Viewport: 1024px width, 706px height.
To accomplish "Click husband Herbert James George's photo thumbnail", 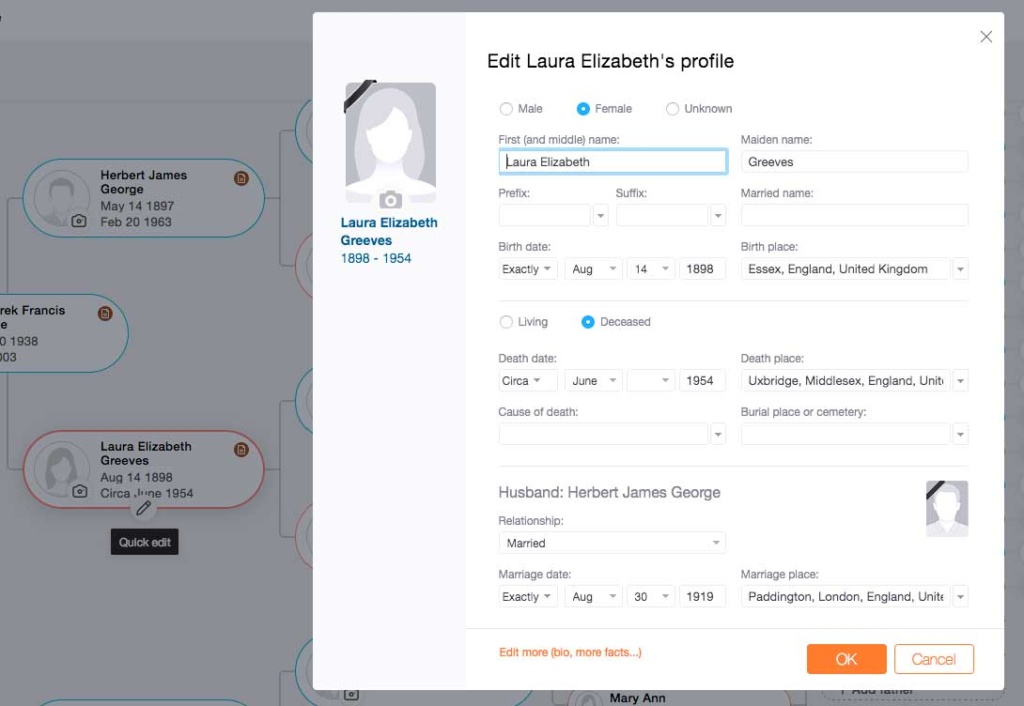I will tap(946, 509).
